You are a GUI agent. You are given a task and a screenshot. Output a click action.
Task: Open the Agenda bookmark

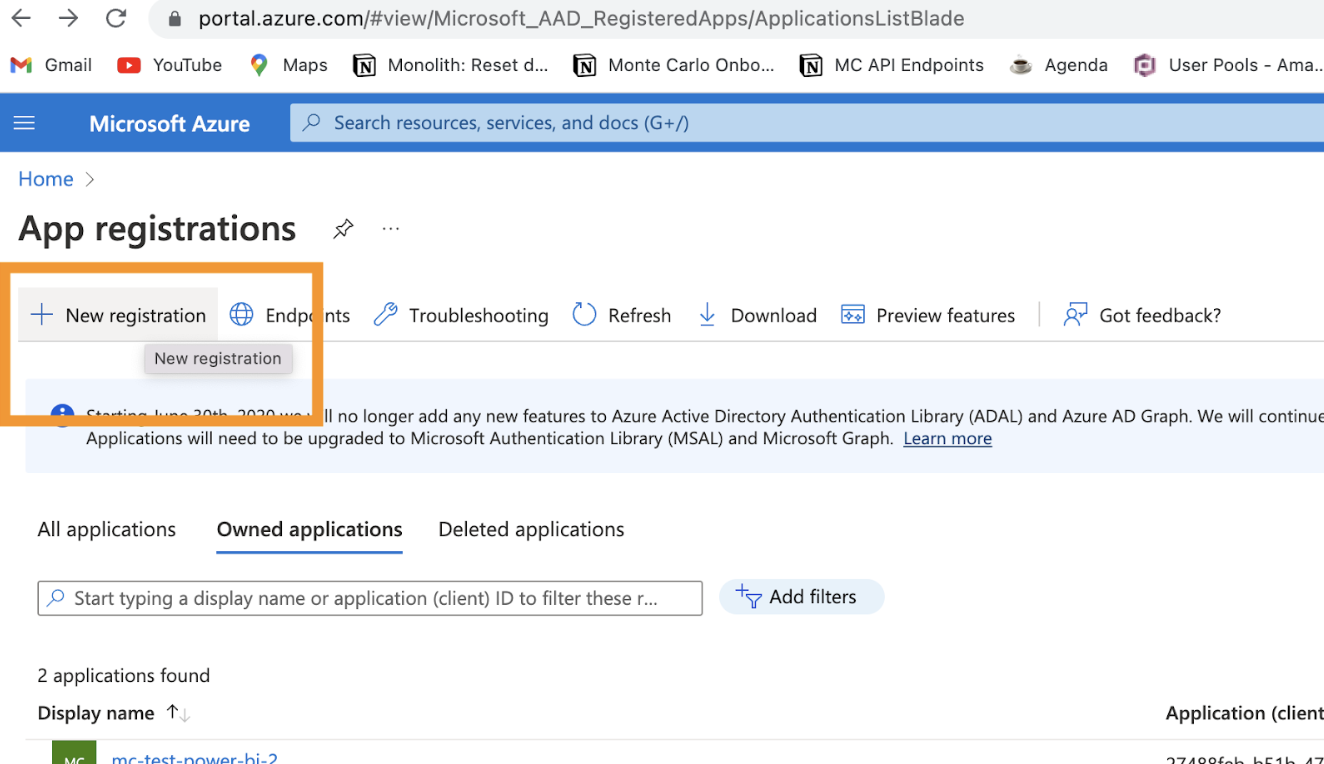1059,65
